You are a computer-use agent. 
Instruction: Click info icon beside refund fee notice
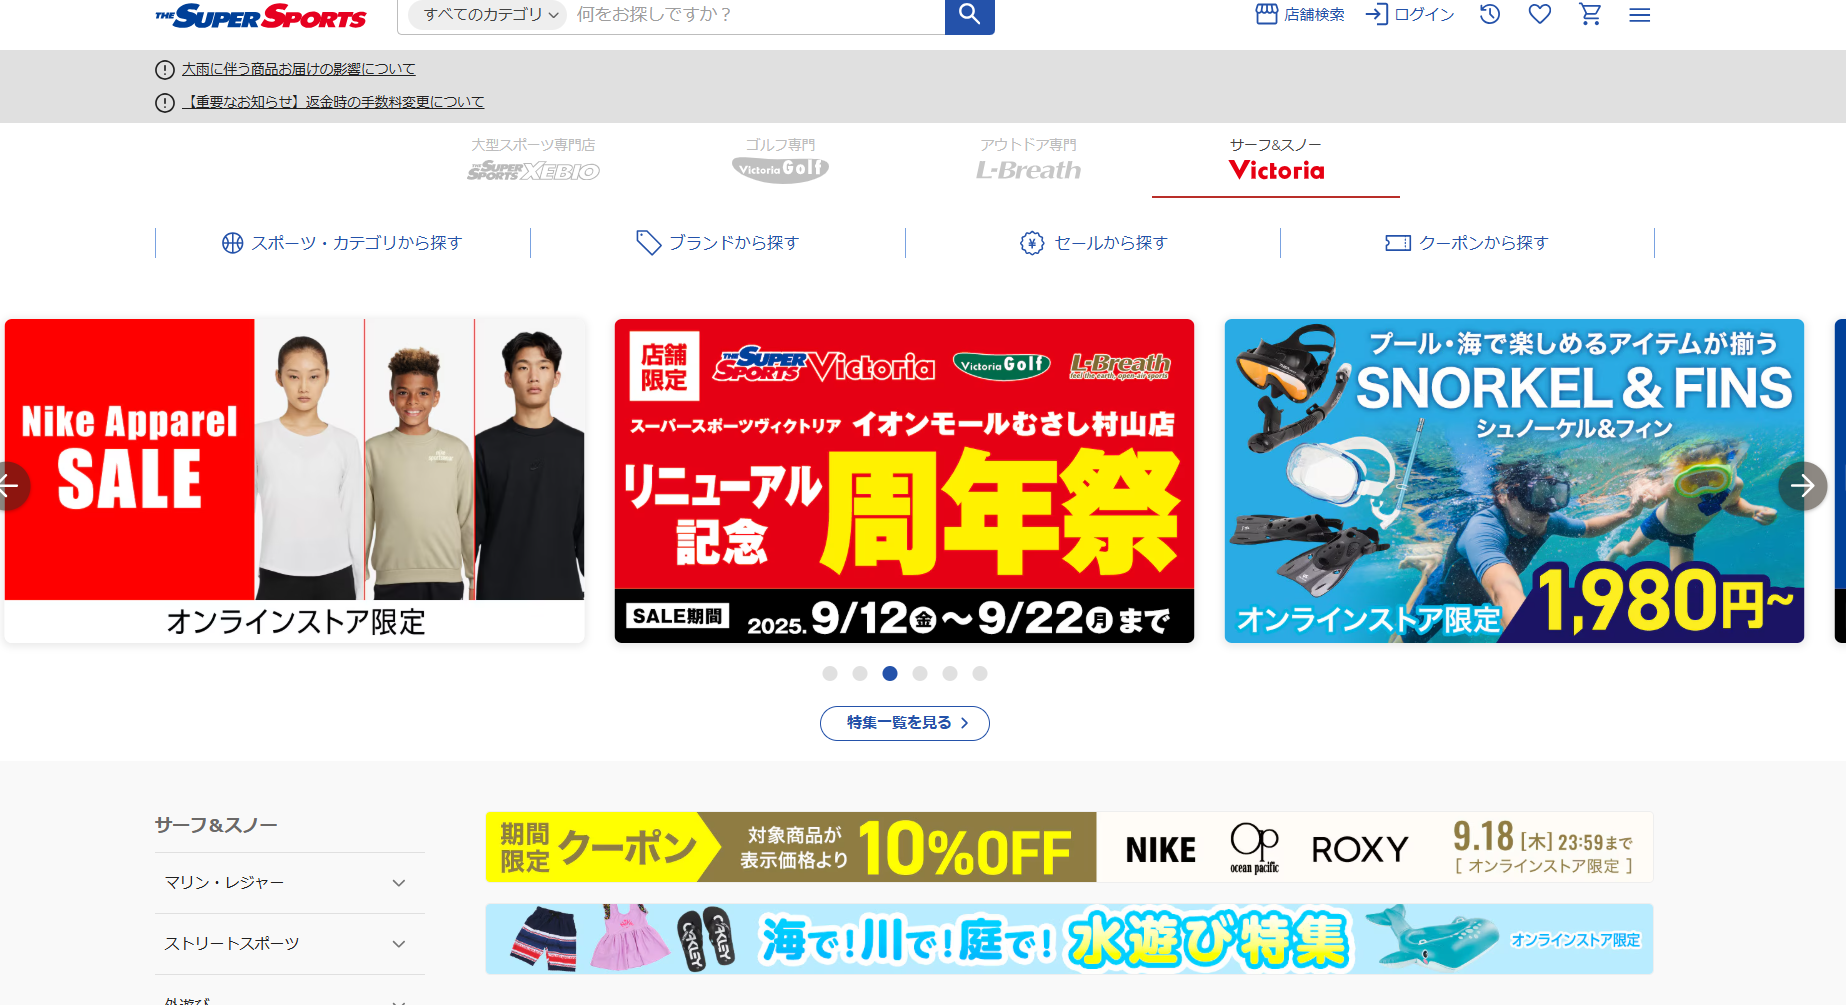165,103
